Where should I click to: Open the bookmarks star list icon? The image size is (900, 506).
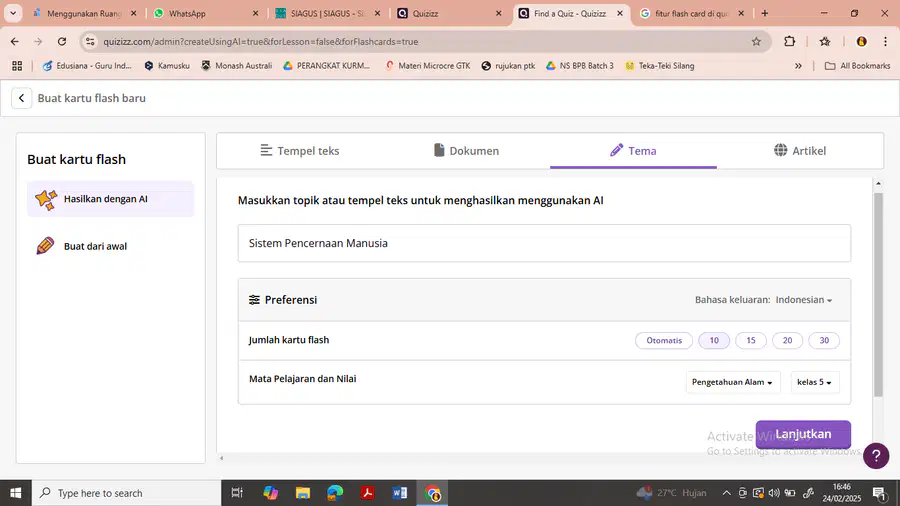(825, 41)
